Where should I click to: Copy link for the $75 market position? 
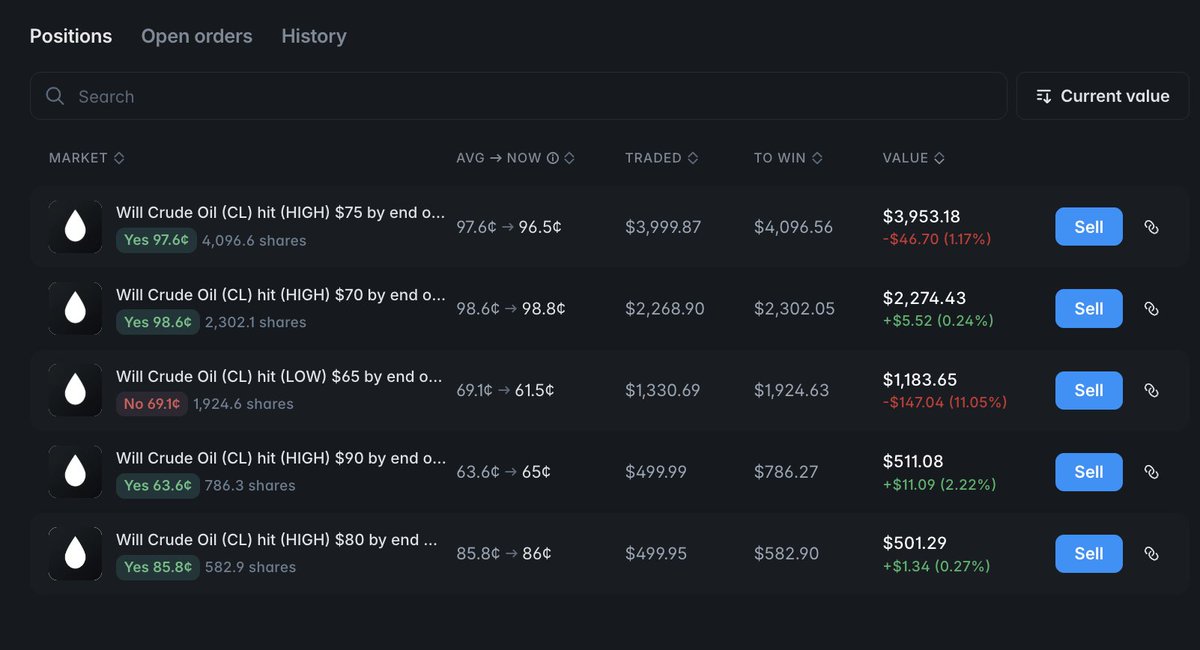1151,227
